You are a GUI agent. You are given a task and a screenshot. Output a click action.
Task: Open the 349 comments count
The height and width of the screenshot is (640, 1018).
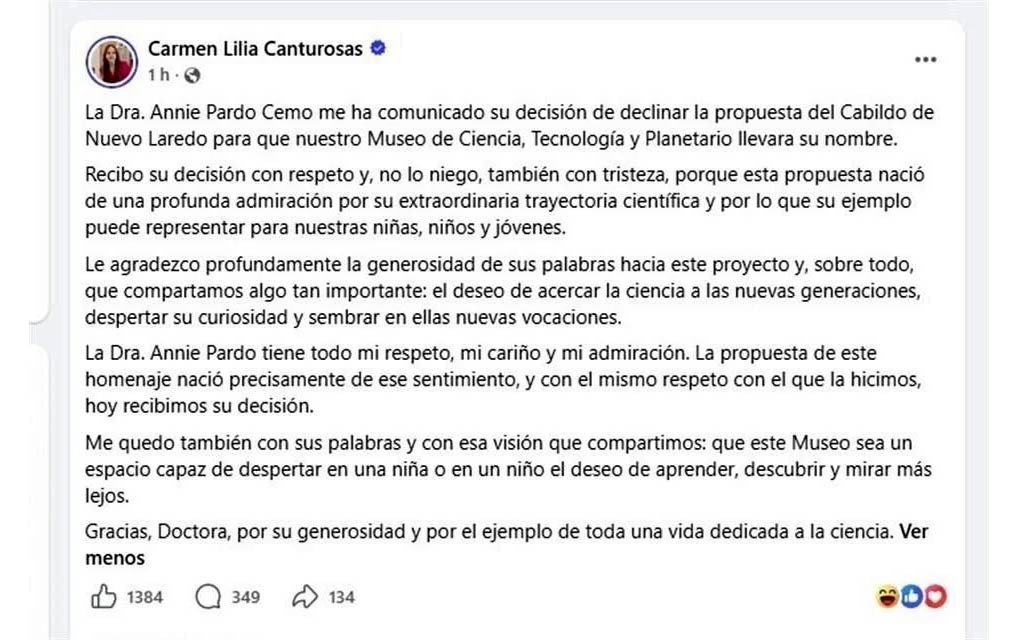[x=246, y=597]
